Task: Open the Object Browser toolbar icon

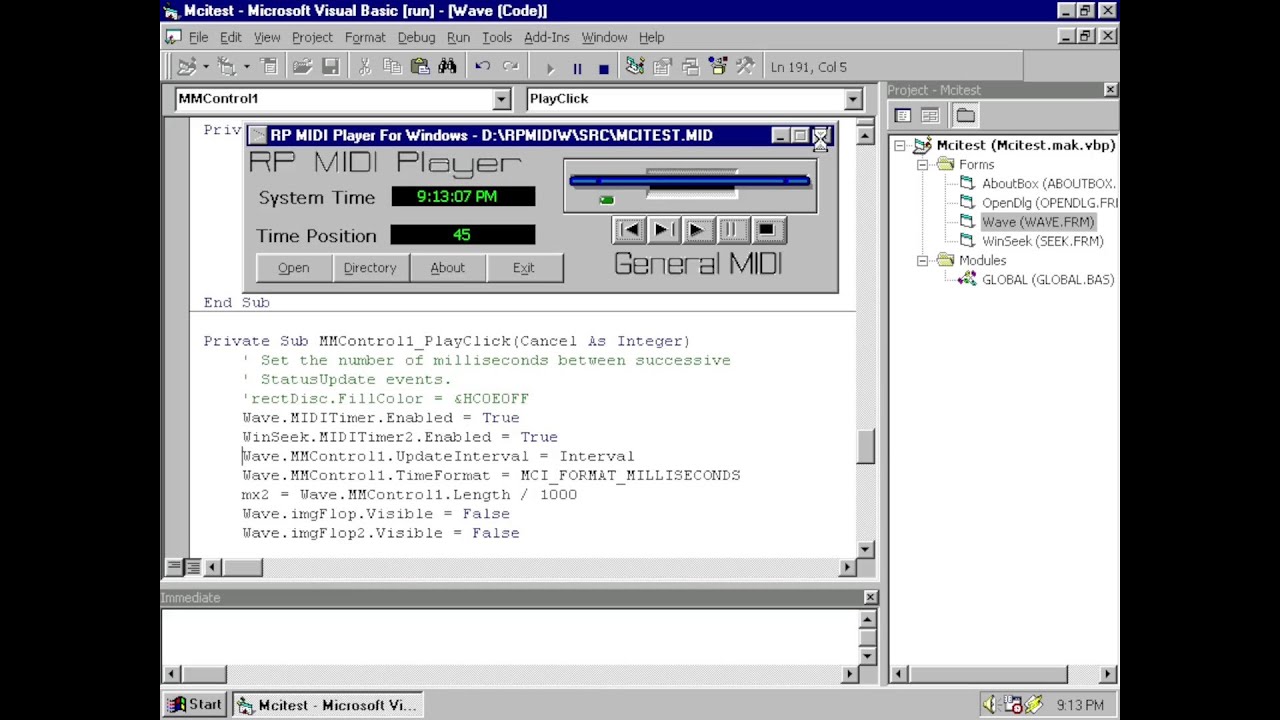Action: [x=717, y=67]
